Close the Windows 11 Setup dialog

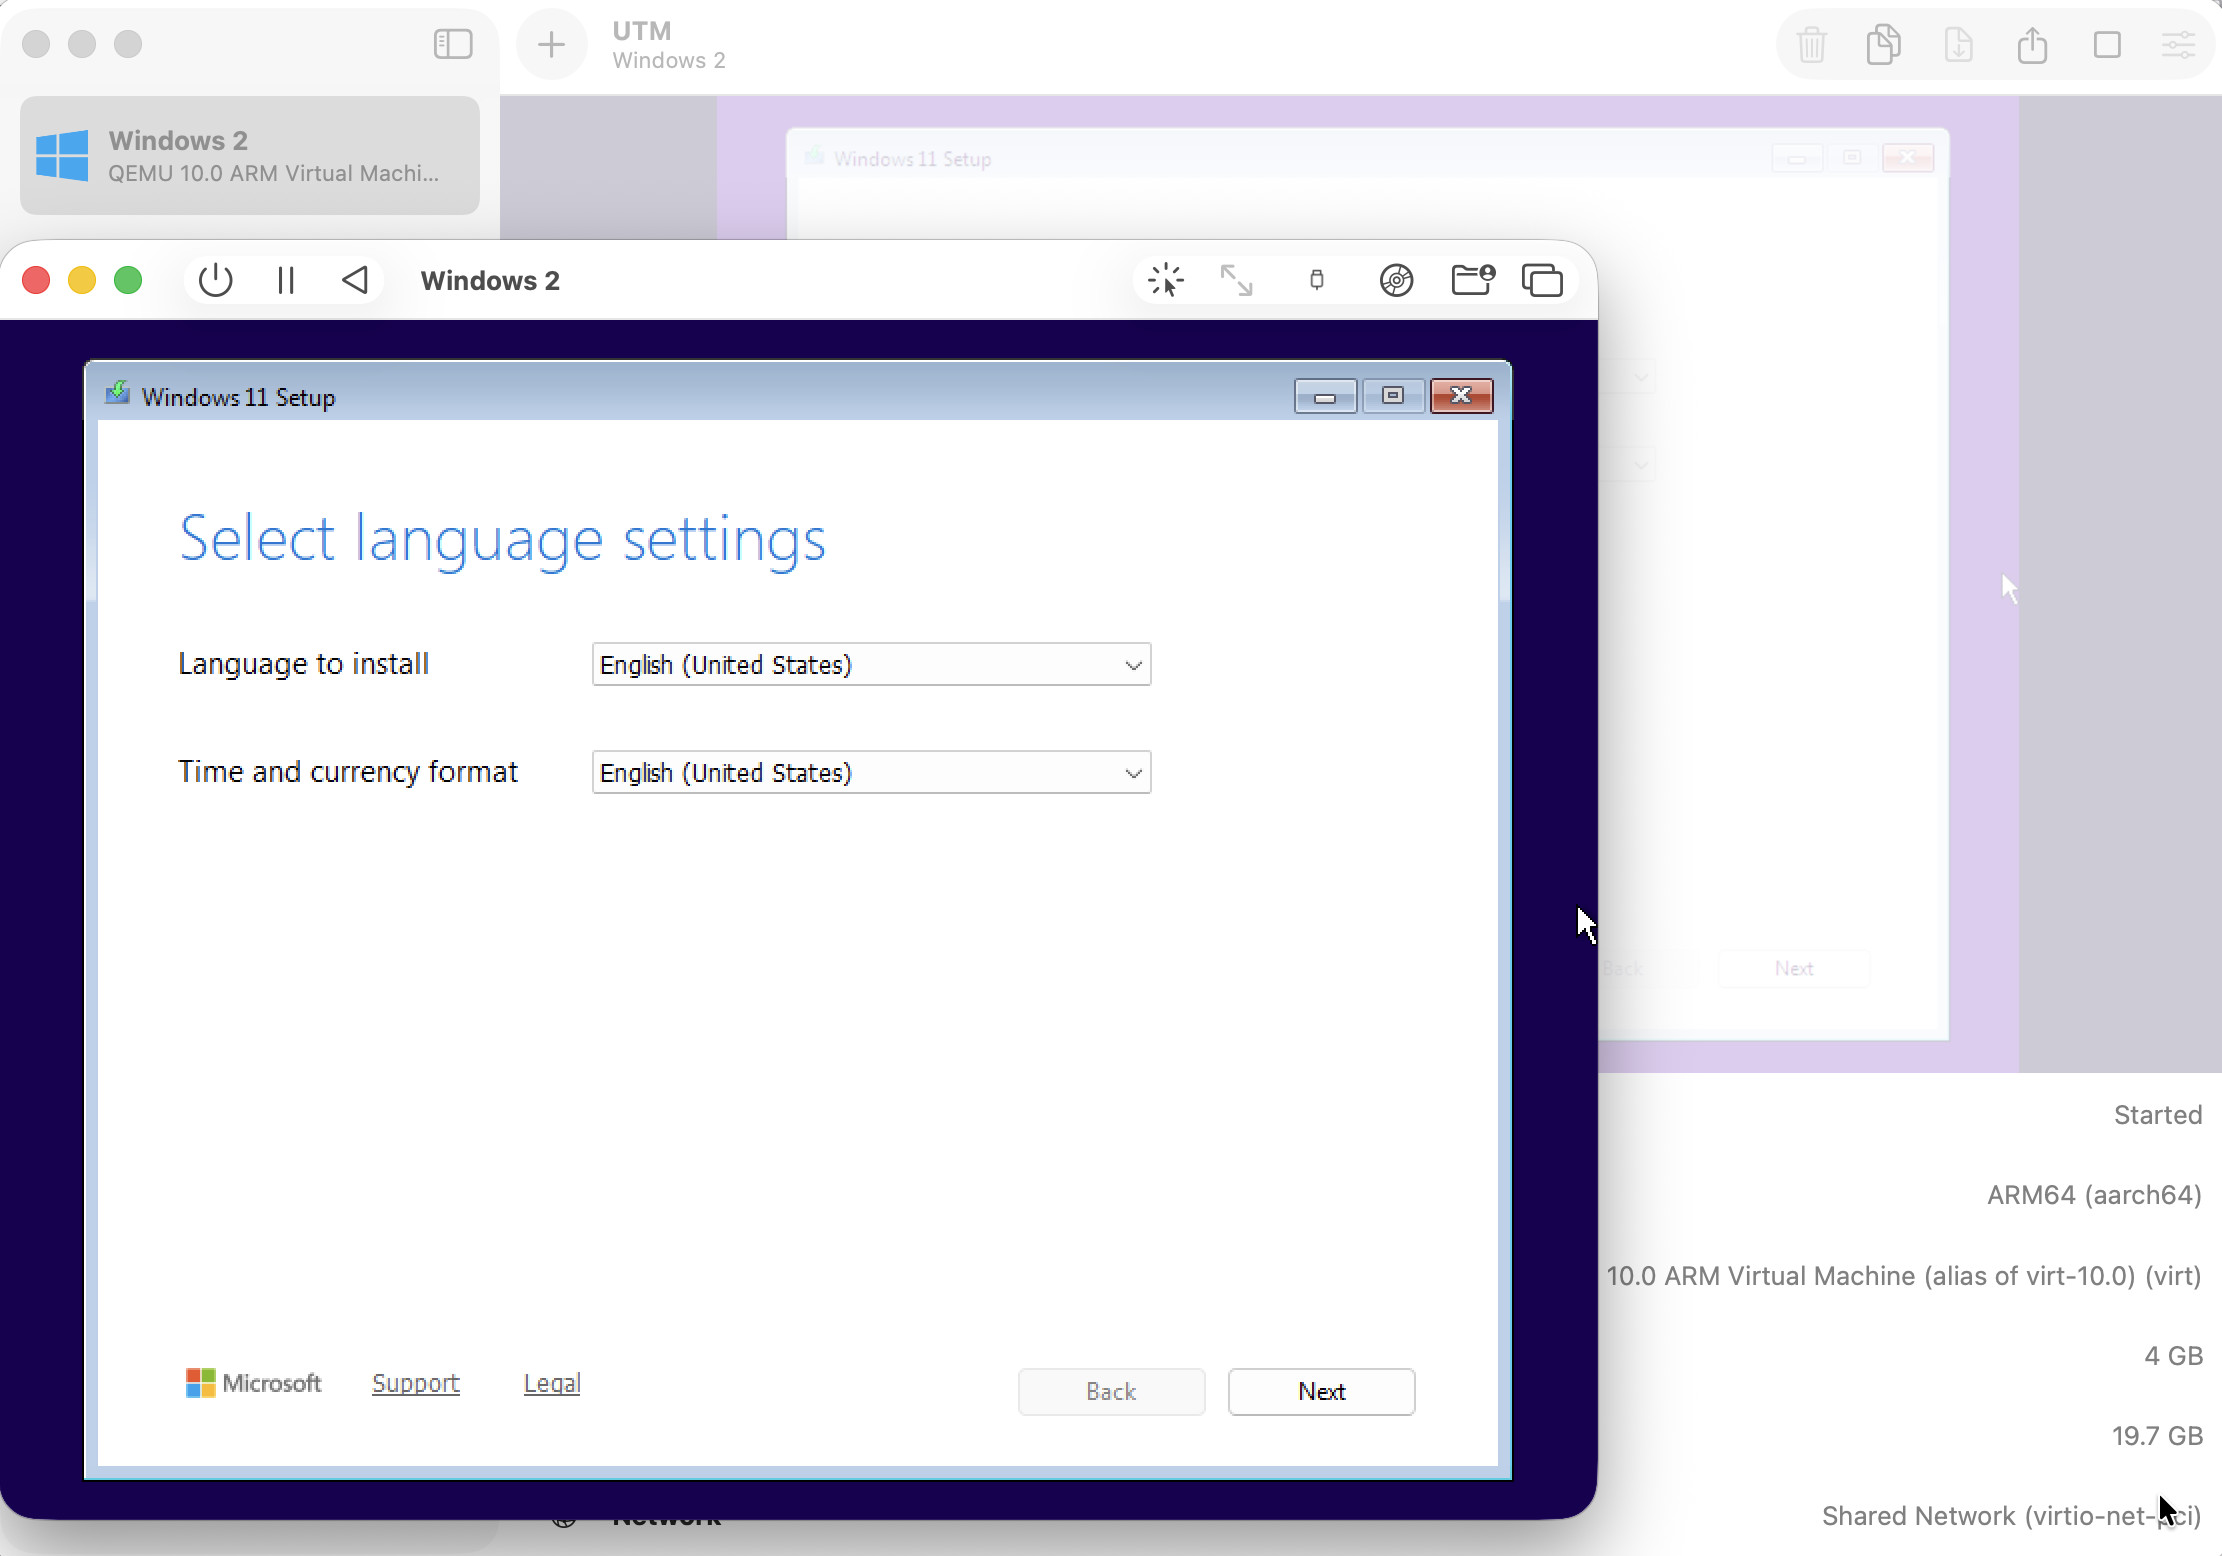click(x=1461, y=396)
